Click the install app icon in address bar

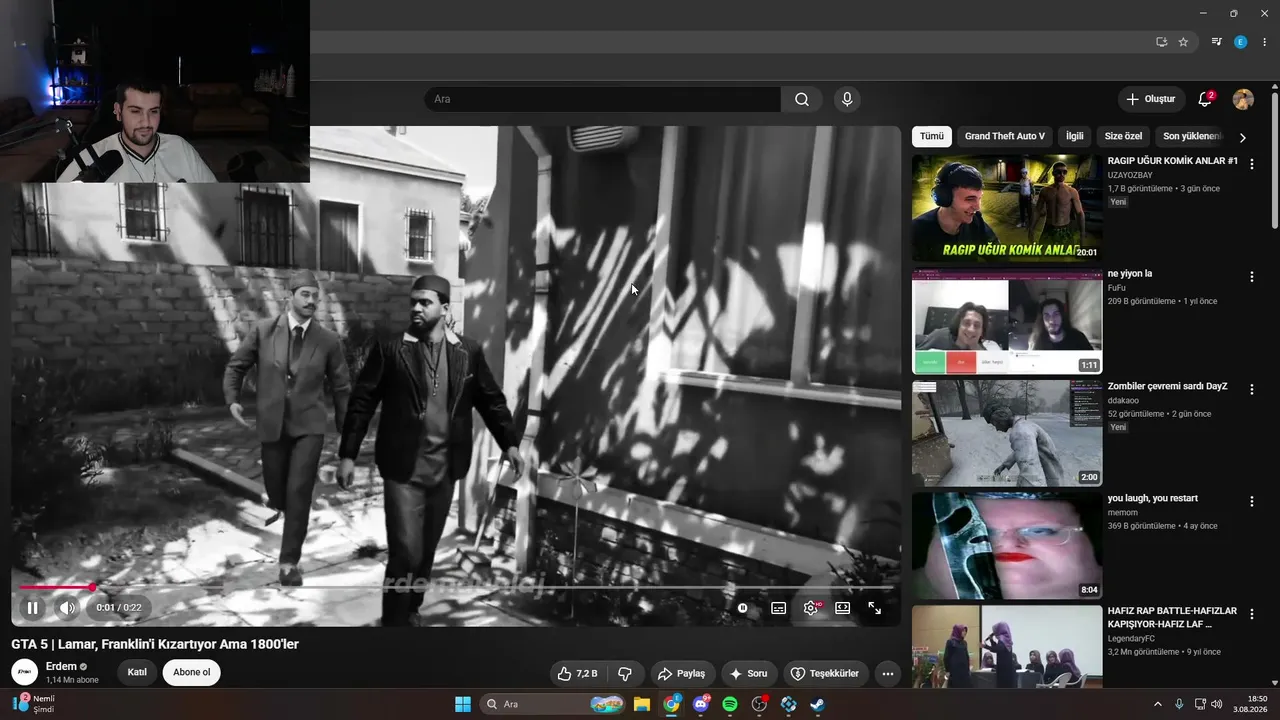[x=1161, y=42]
